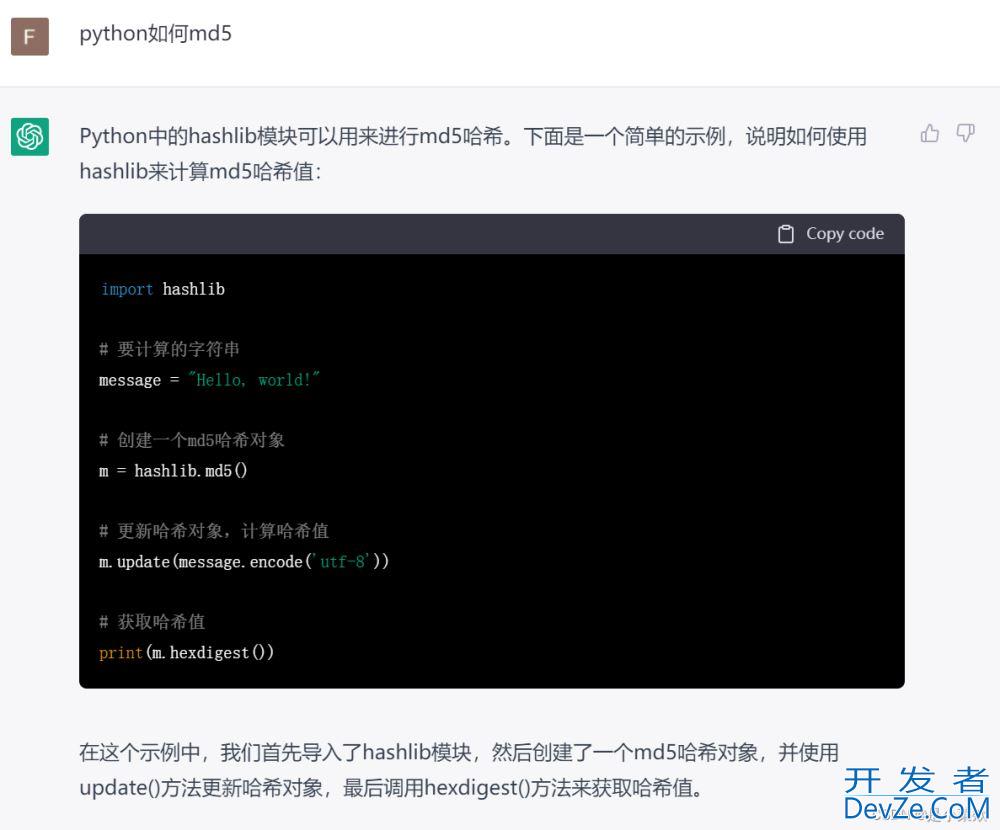Click the comment '# 要计算的字符串'
Viewport: 1000px width, 830px height.
coord(169,349)
